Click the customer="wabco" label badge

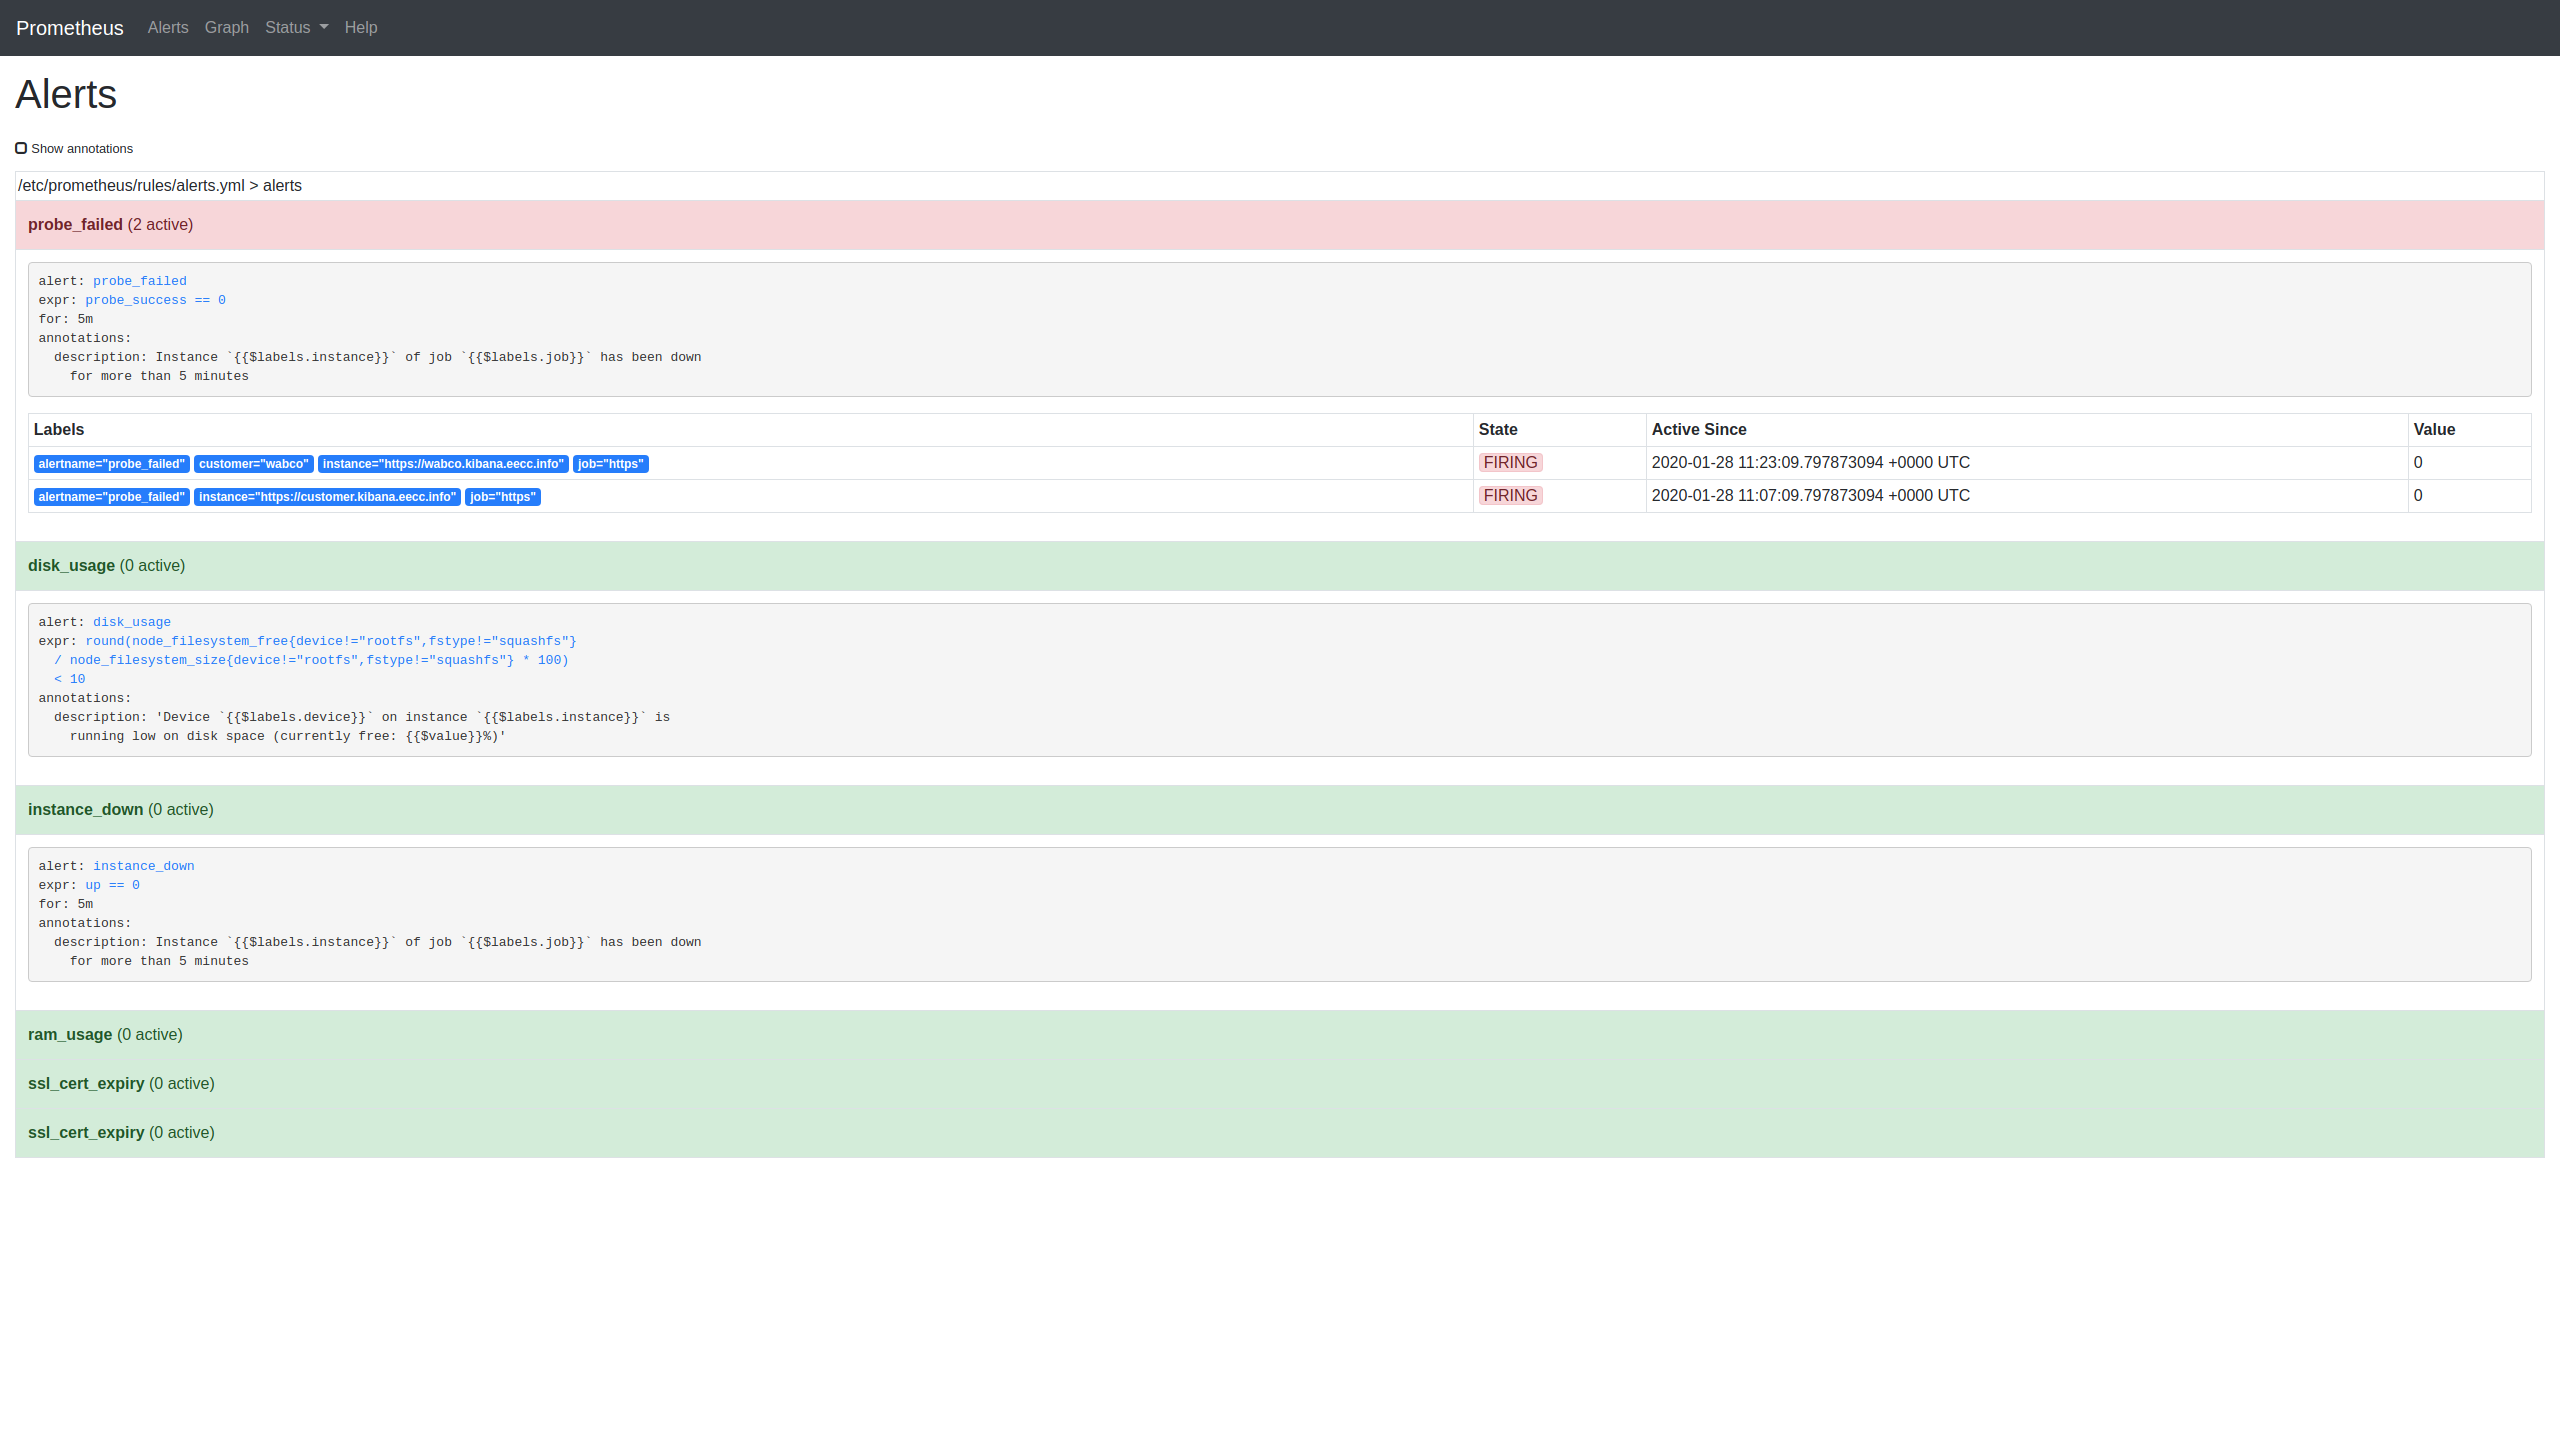pos(253,464)
